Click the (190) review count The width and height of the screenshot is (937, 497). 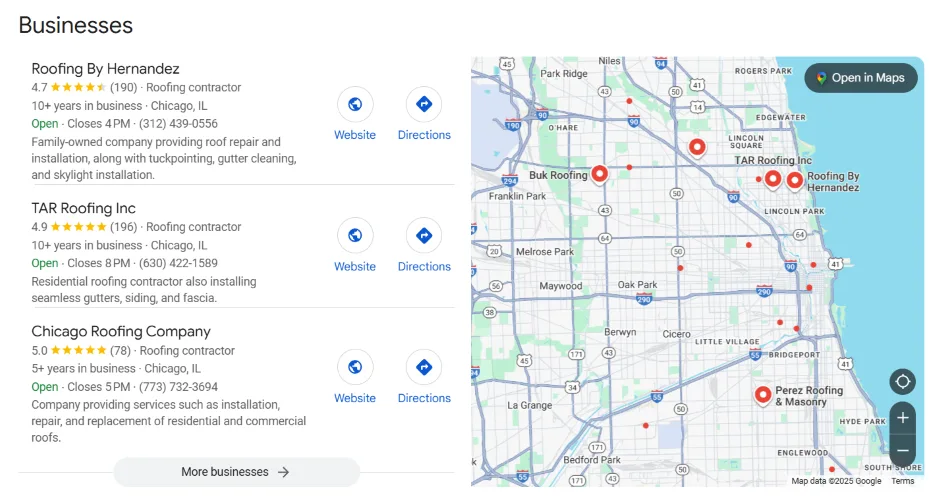pos(124,87)
